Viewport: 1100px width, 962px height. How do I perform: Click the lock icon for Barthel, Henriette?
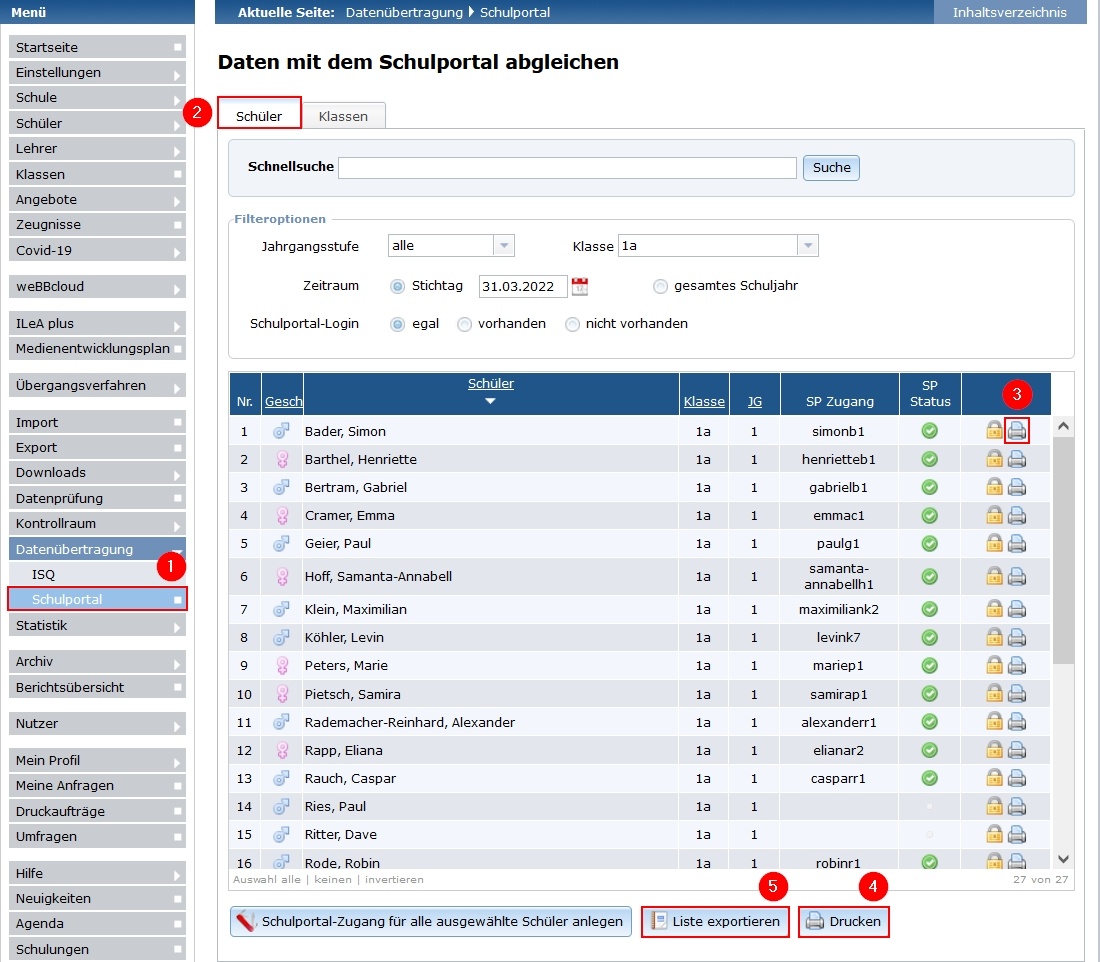point(994,459)
